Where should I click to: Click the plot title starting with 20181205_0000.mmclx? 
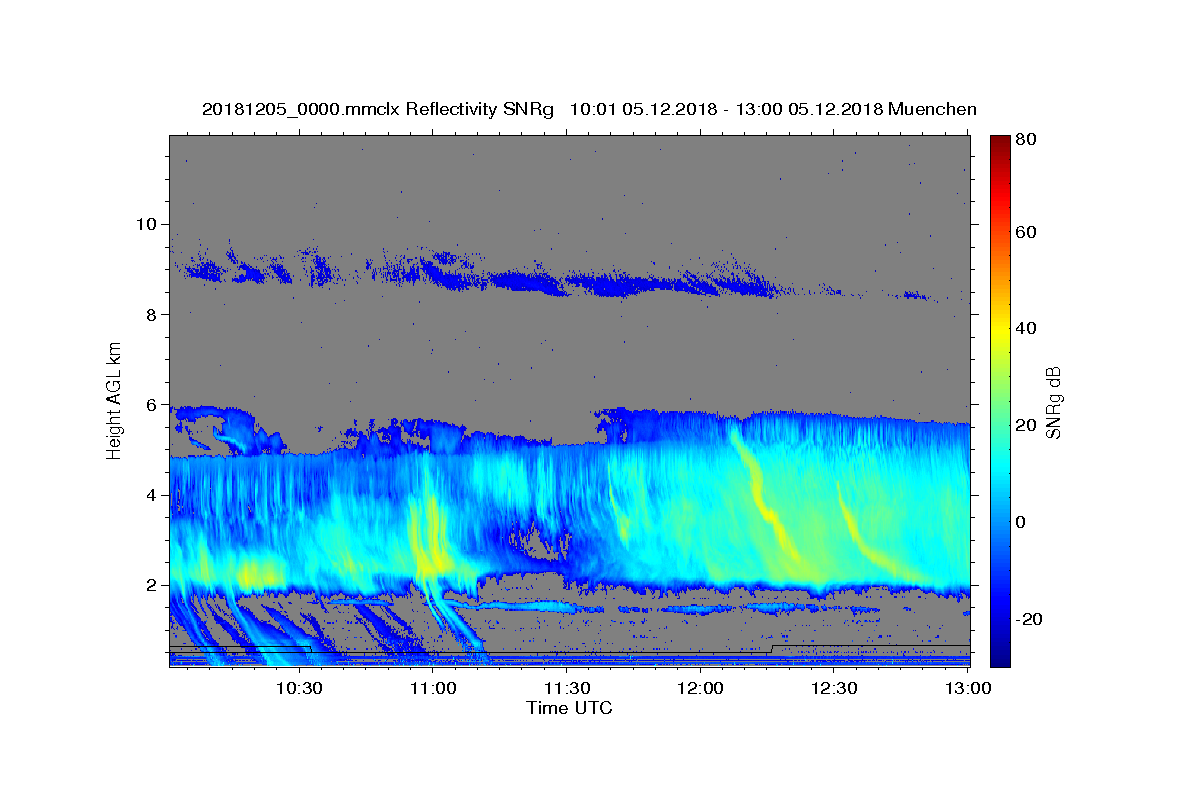click(589, 110)
